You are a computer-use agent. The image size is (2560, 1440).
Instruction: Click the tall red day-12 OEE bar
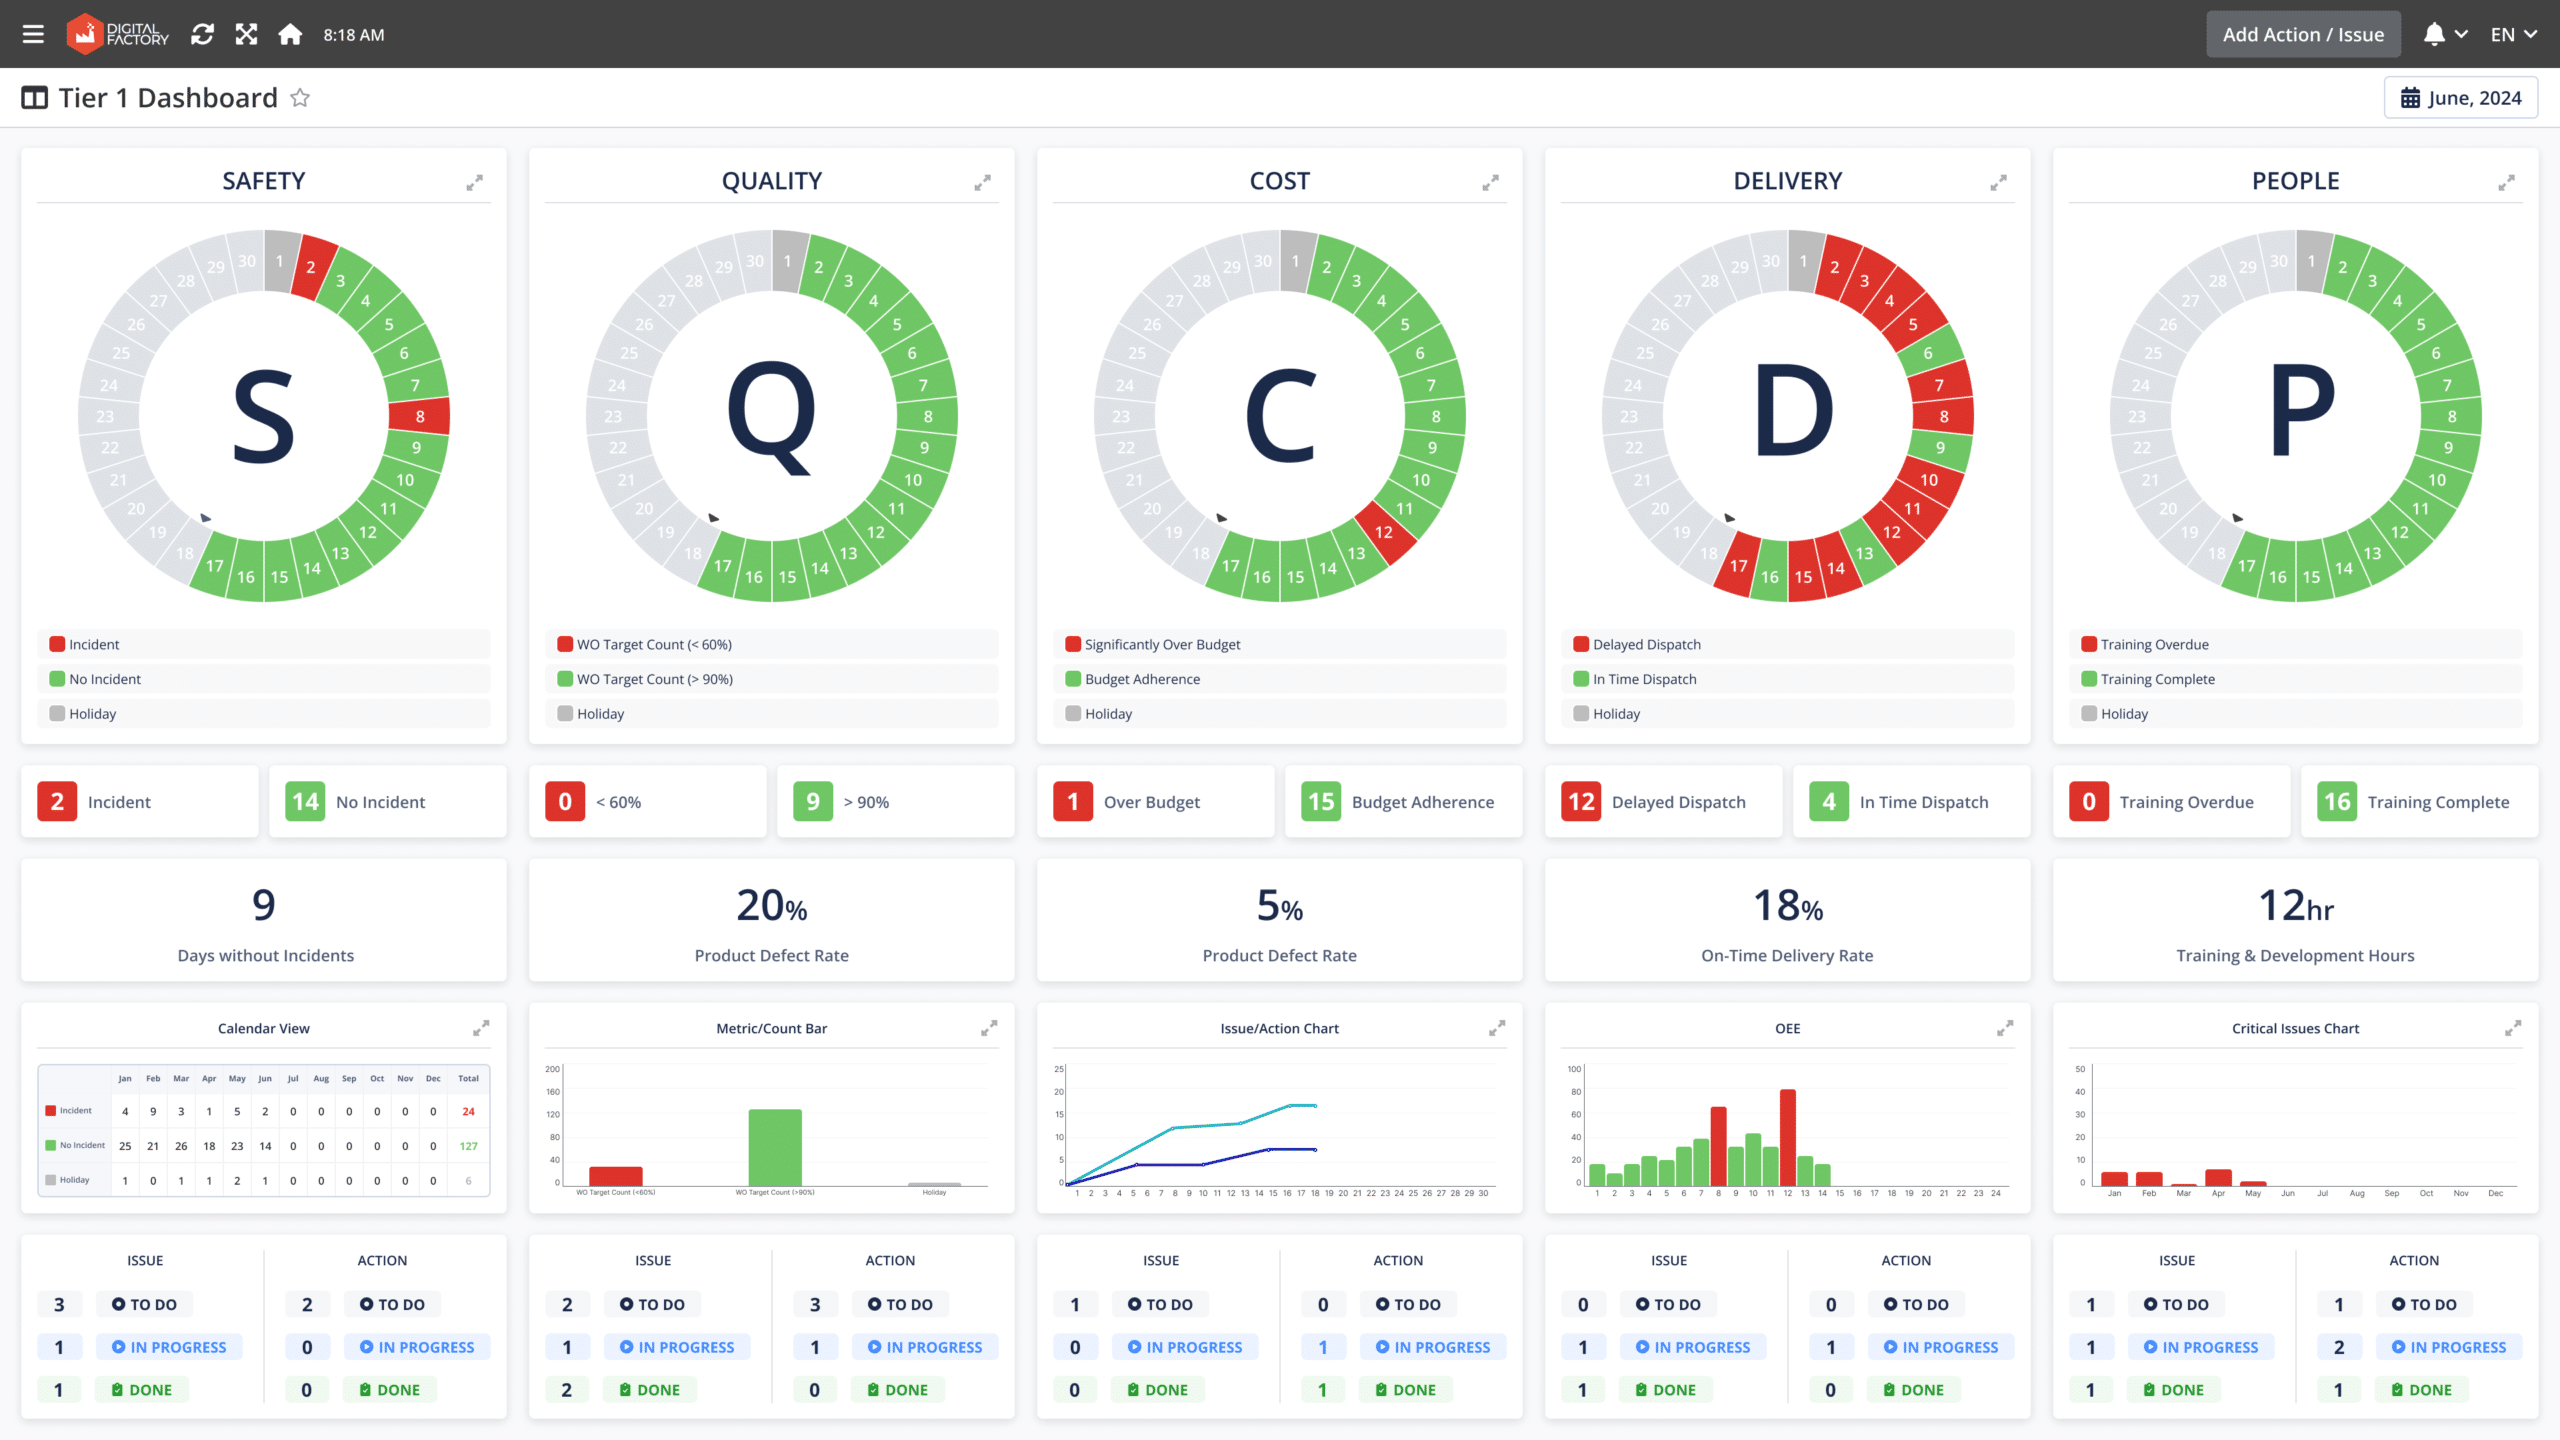pyautogui.click(x=1788, y=1137)
